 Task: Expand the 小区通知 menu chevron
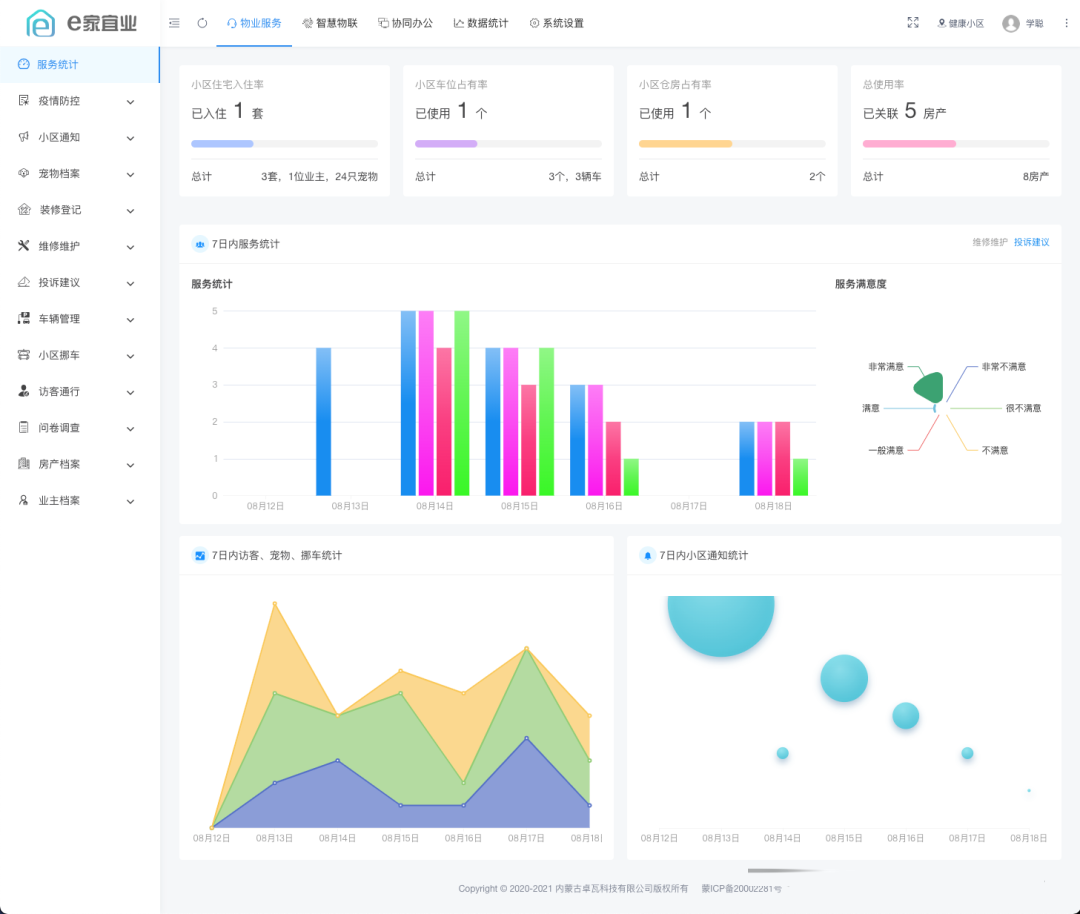130,138
